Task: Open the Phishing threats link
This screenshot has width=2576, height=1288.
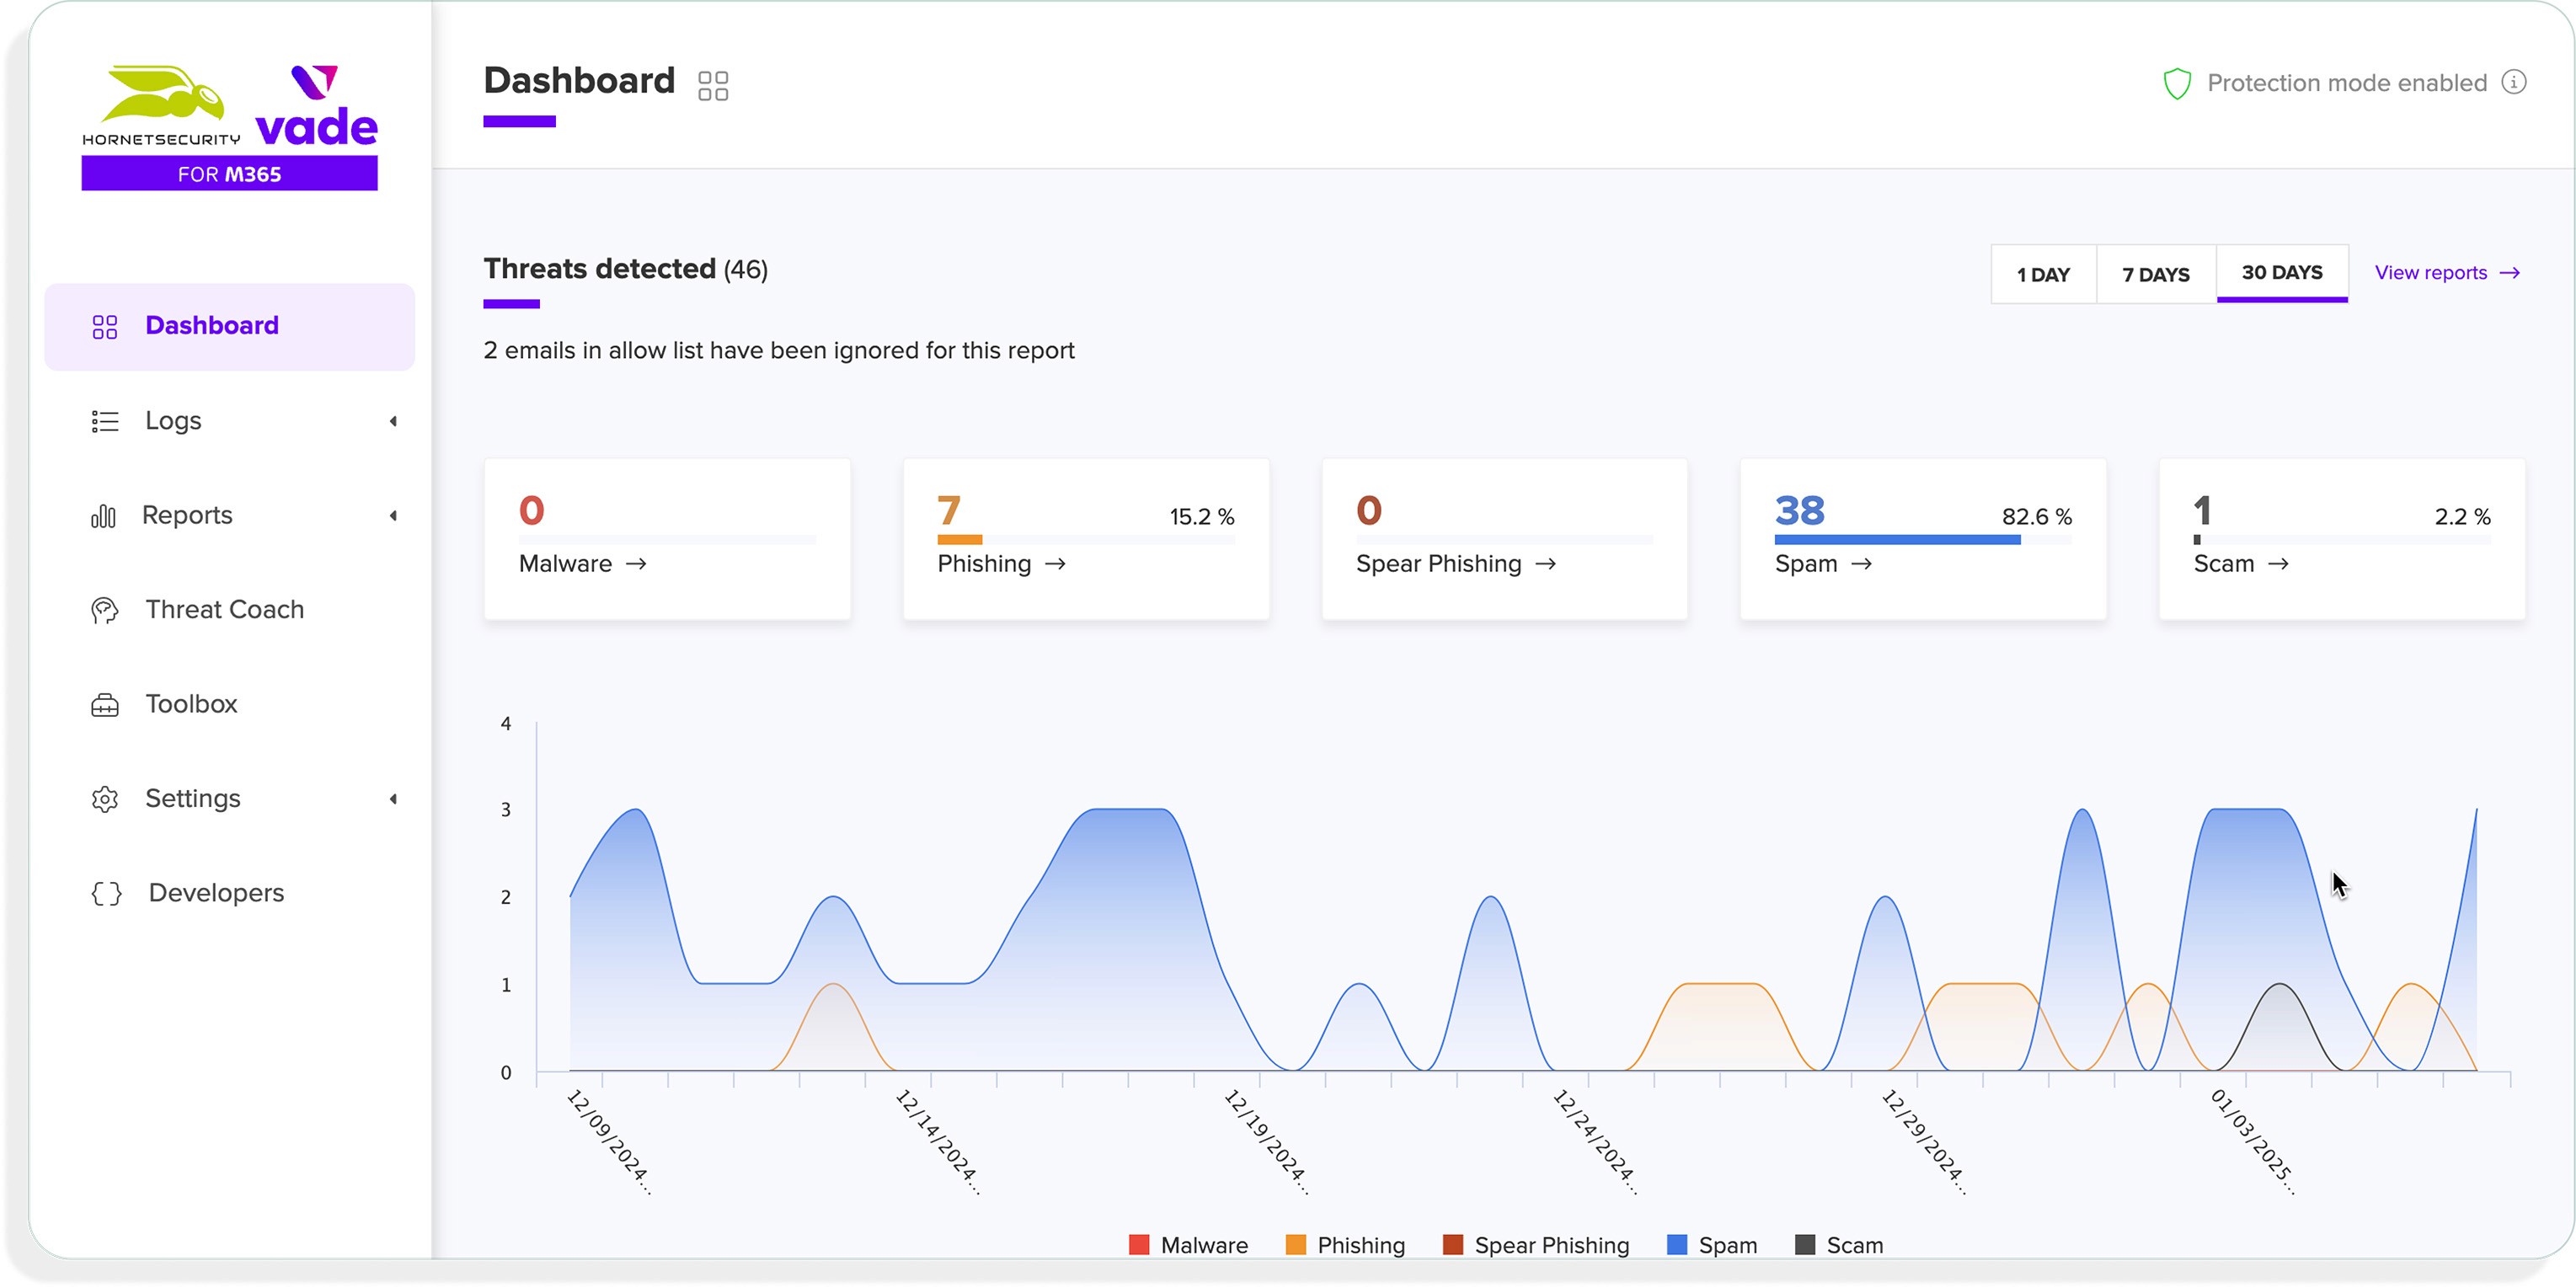Action: coord(1002,564)
